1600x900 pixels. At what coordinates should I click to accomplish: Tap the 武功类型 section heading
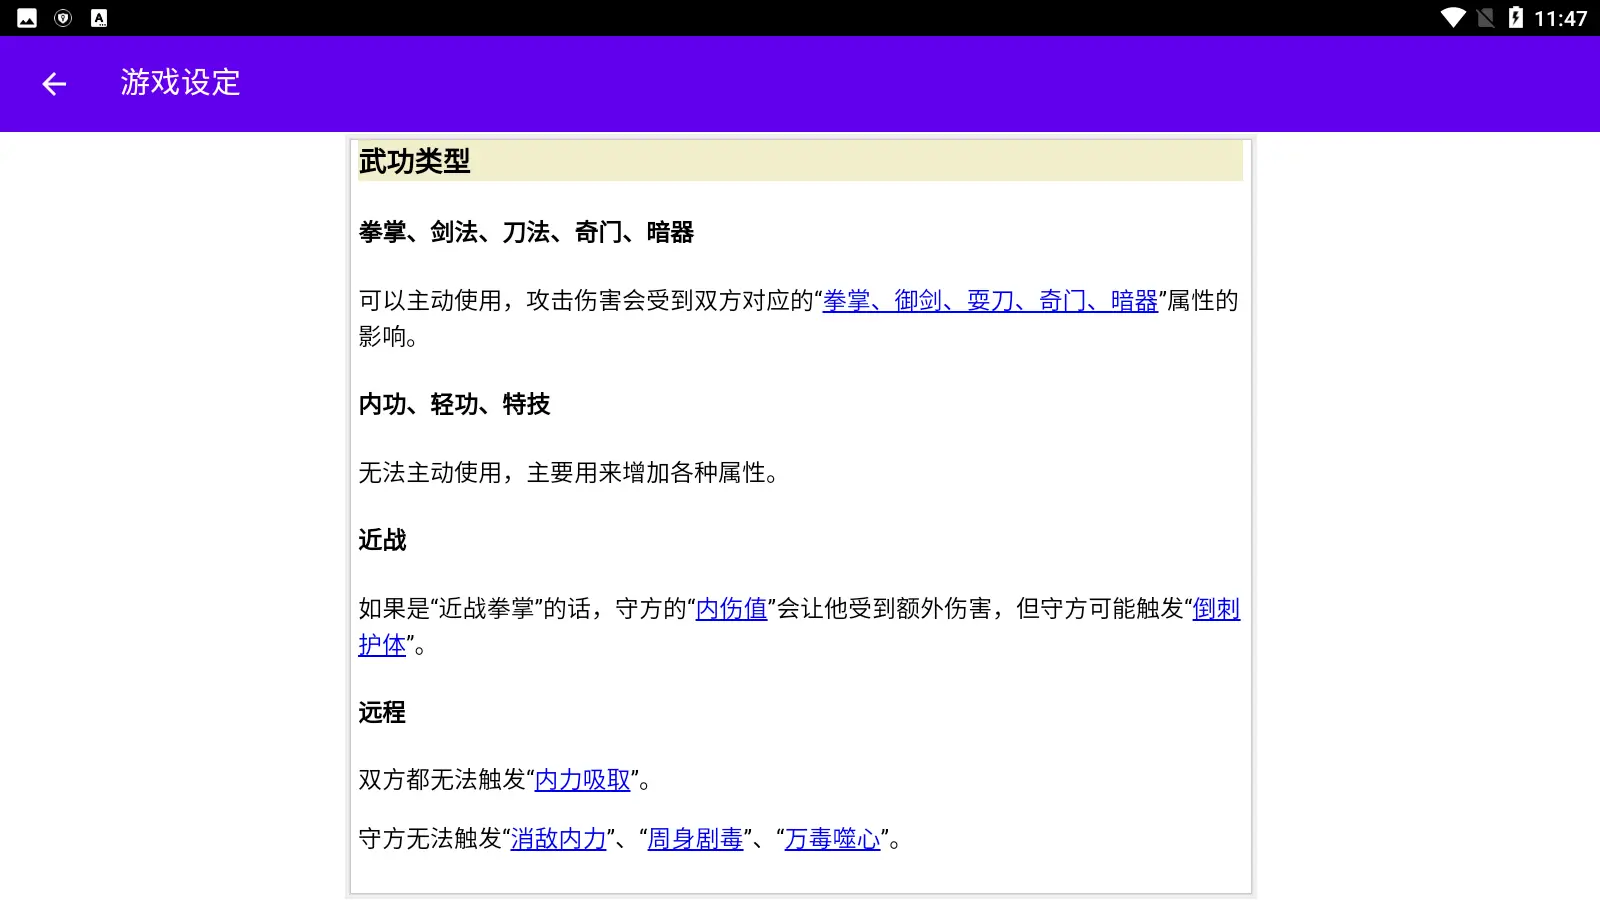coord(415,161)
